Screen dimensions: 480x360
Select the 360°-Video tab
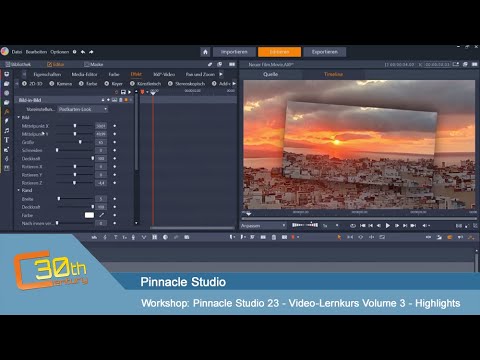164,74
